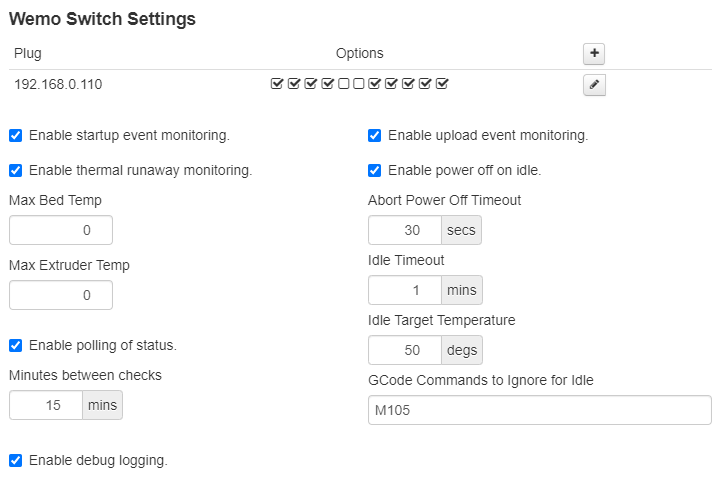The image size is (719, 485).
Task: Click Abort Power Off Timeout seconds field
Action: coord(405,230)
